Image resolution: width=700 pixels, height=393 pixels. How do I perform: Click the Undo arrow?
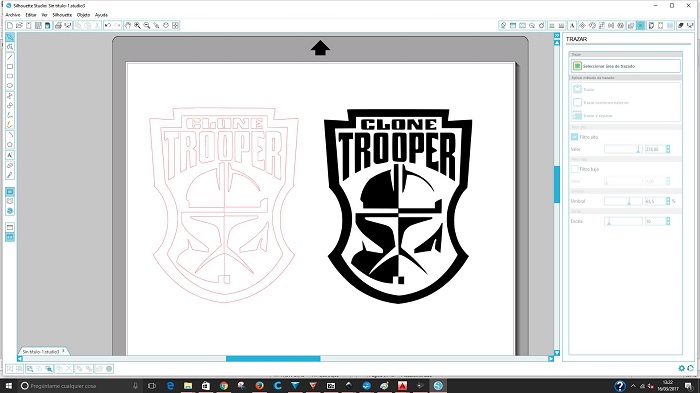click(x=108, y=25)
